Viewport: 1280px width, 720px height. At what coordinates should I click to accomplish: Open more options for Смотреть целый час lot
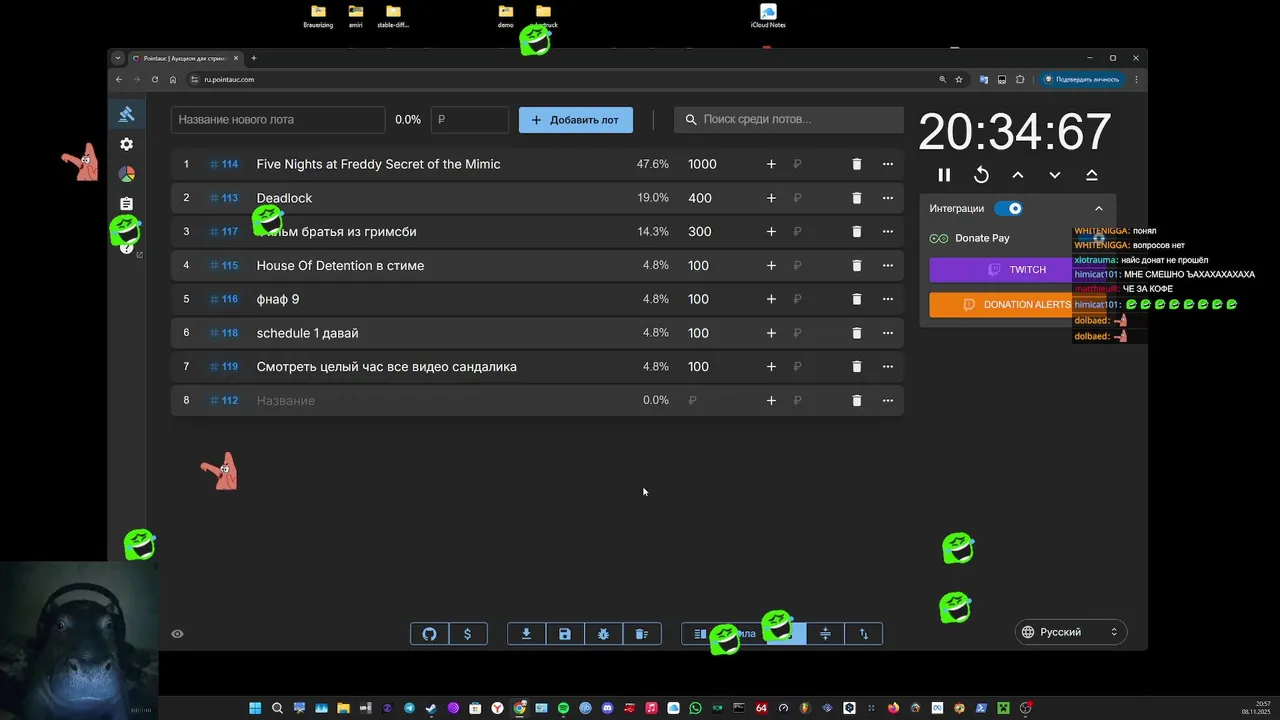(888, 367)
